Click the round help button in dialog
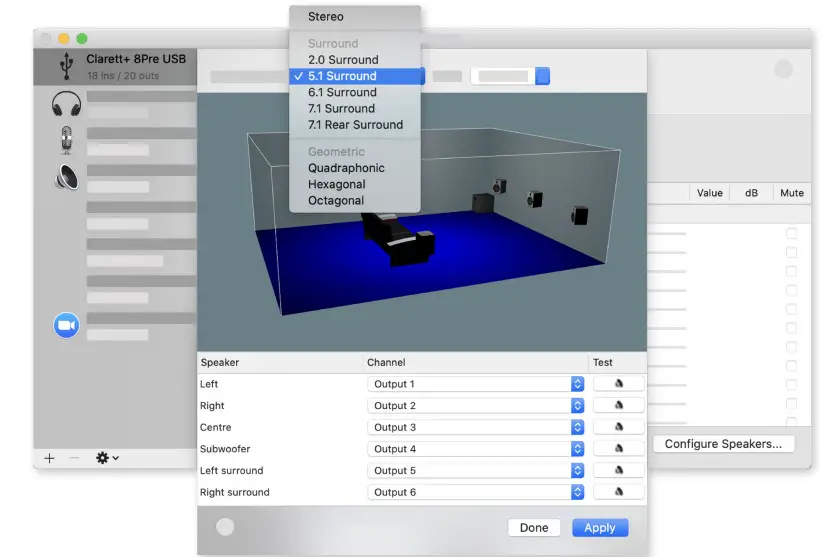 [225, 527]
